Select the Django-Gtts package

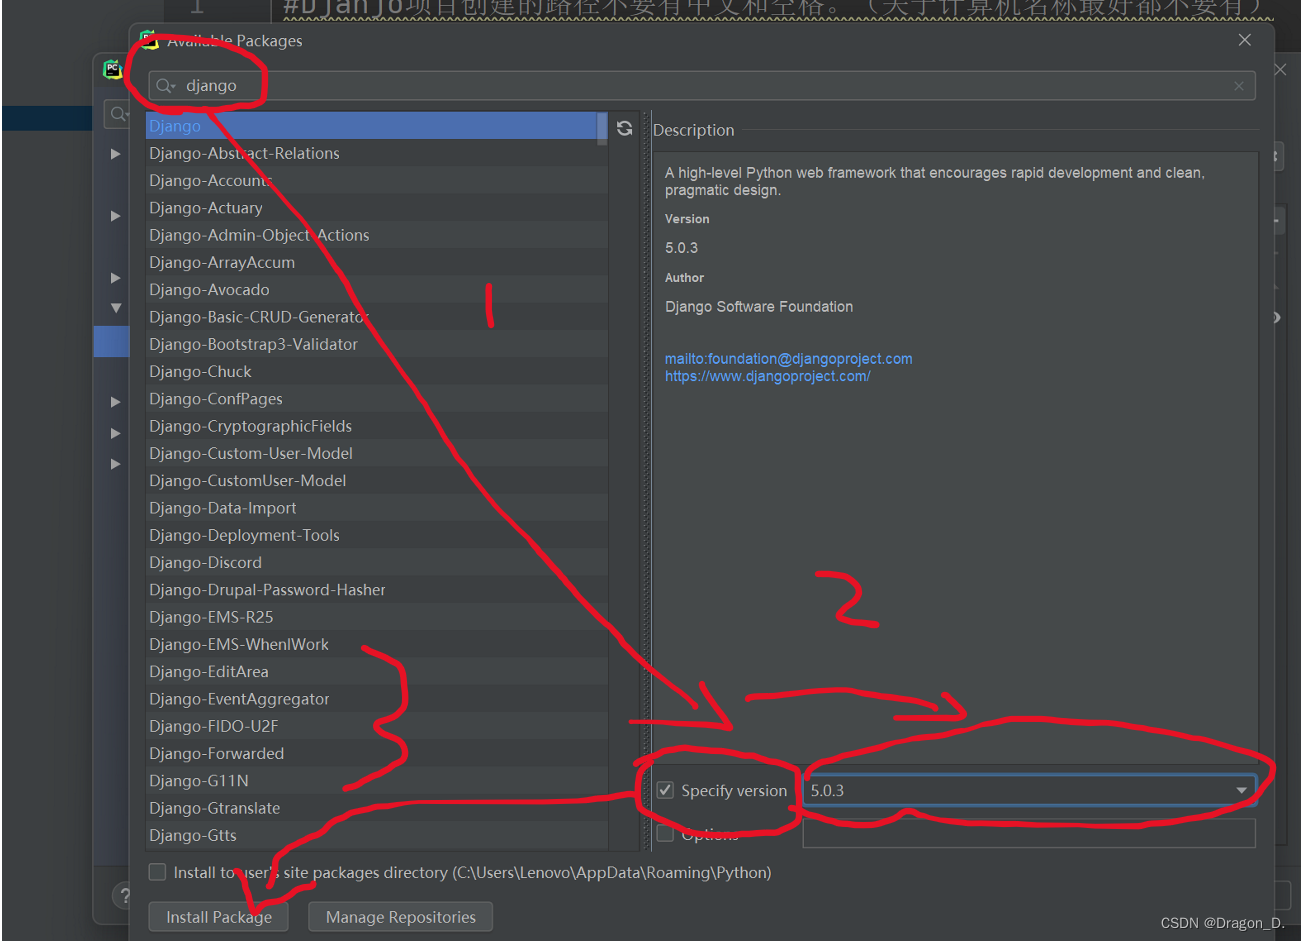pos(377,836)
